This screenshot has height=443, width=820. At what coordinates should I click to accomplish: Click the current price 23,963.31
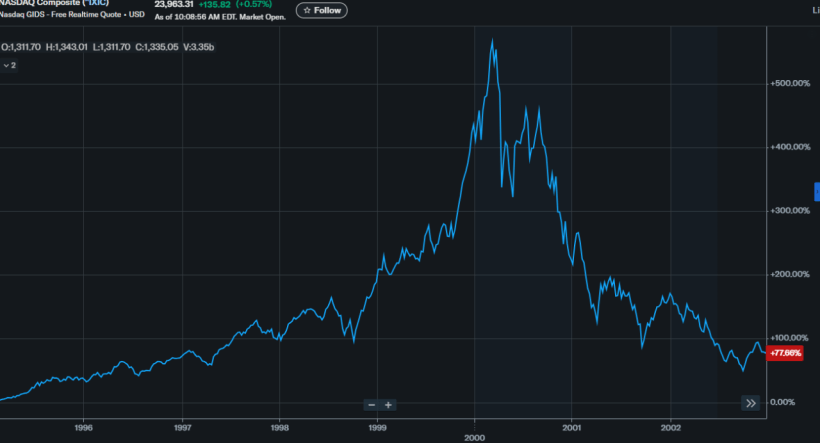click(175, 4)
